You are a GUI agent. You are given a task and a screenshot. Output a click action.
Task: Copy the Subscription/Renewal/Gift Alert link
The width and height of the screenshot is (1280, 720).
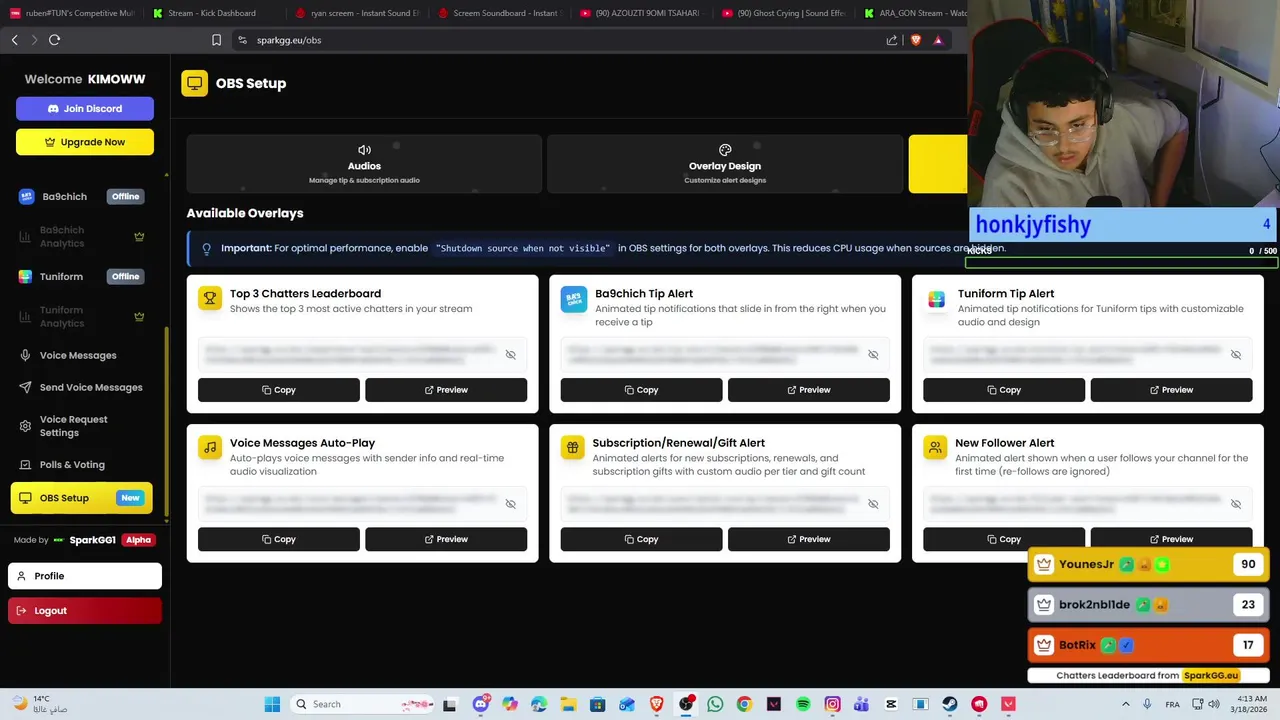pos(642,539)
